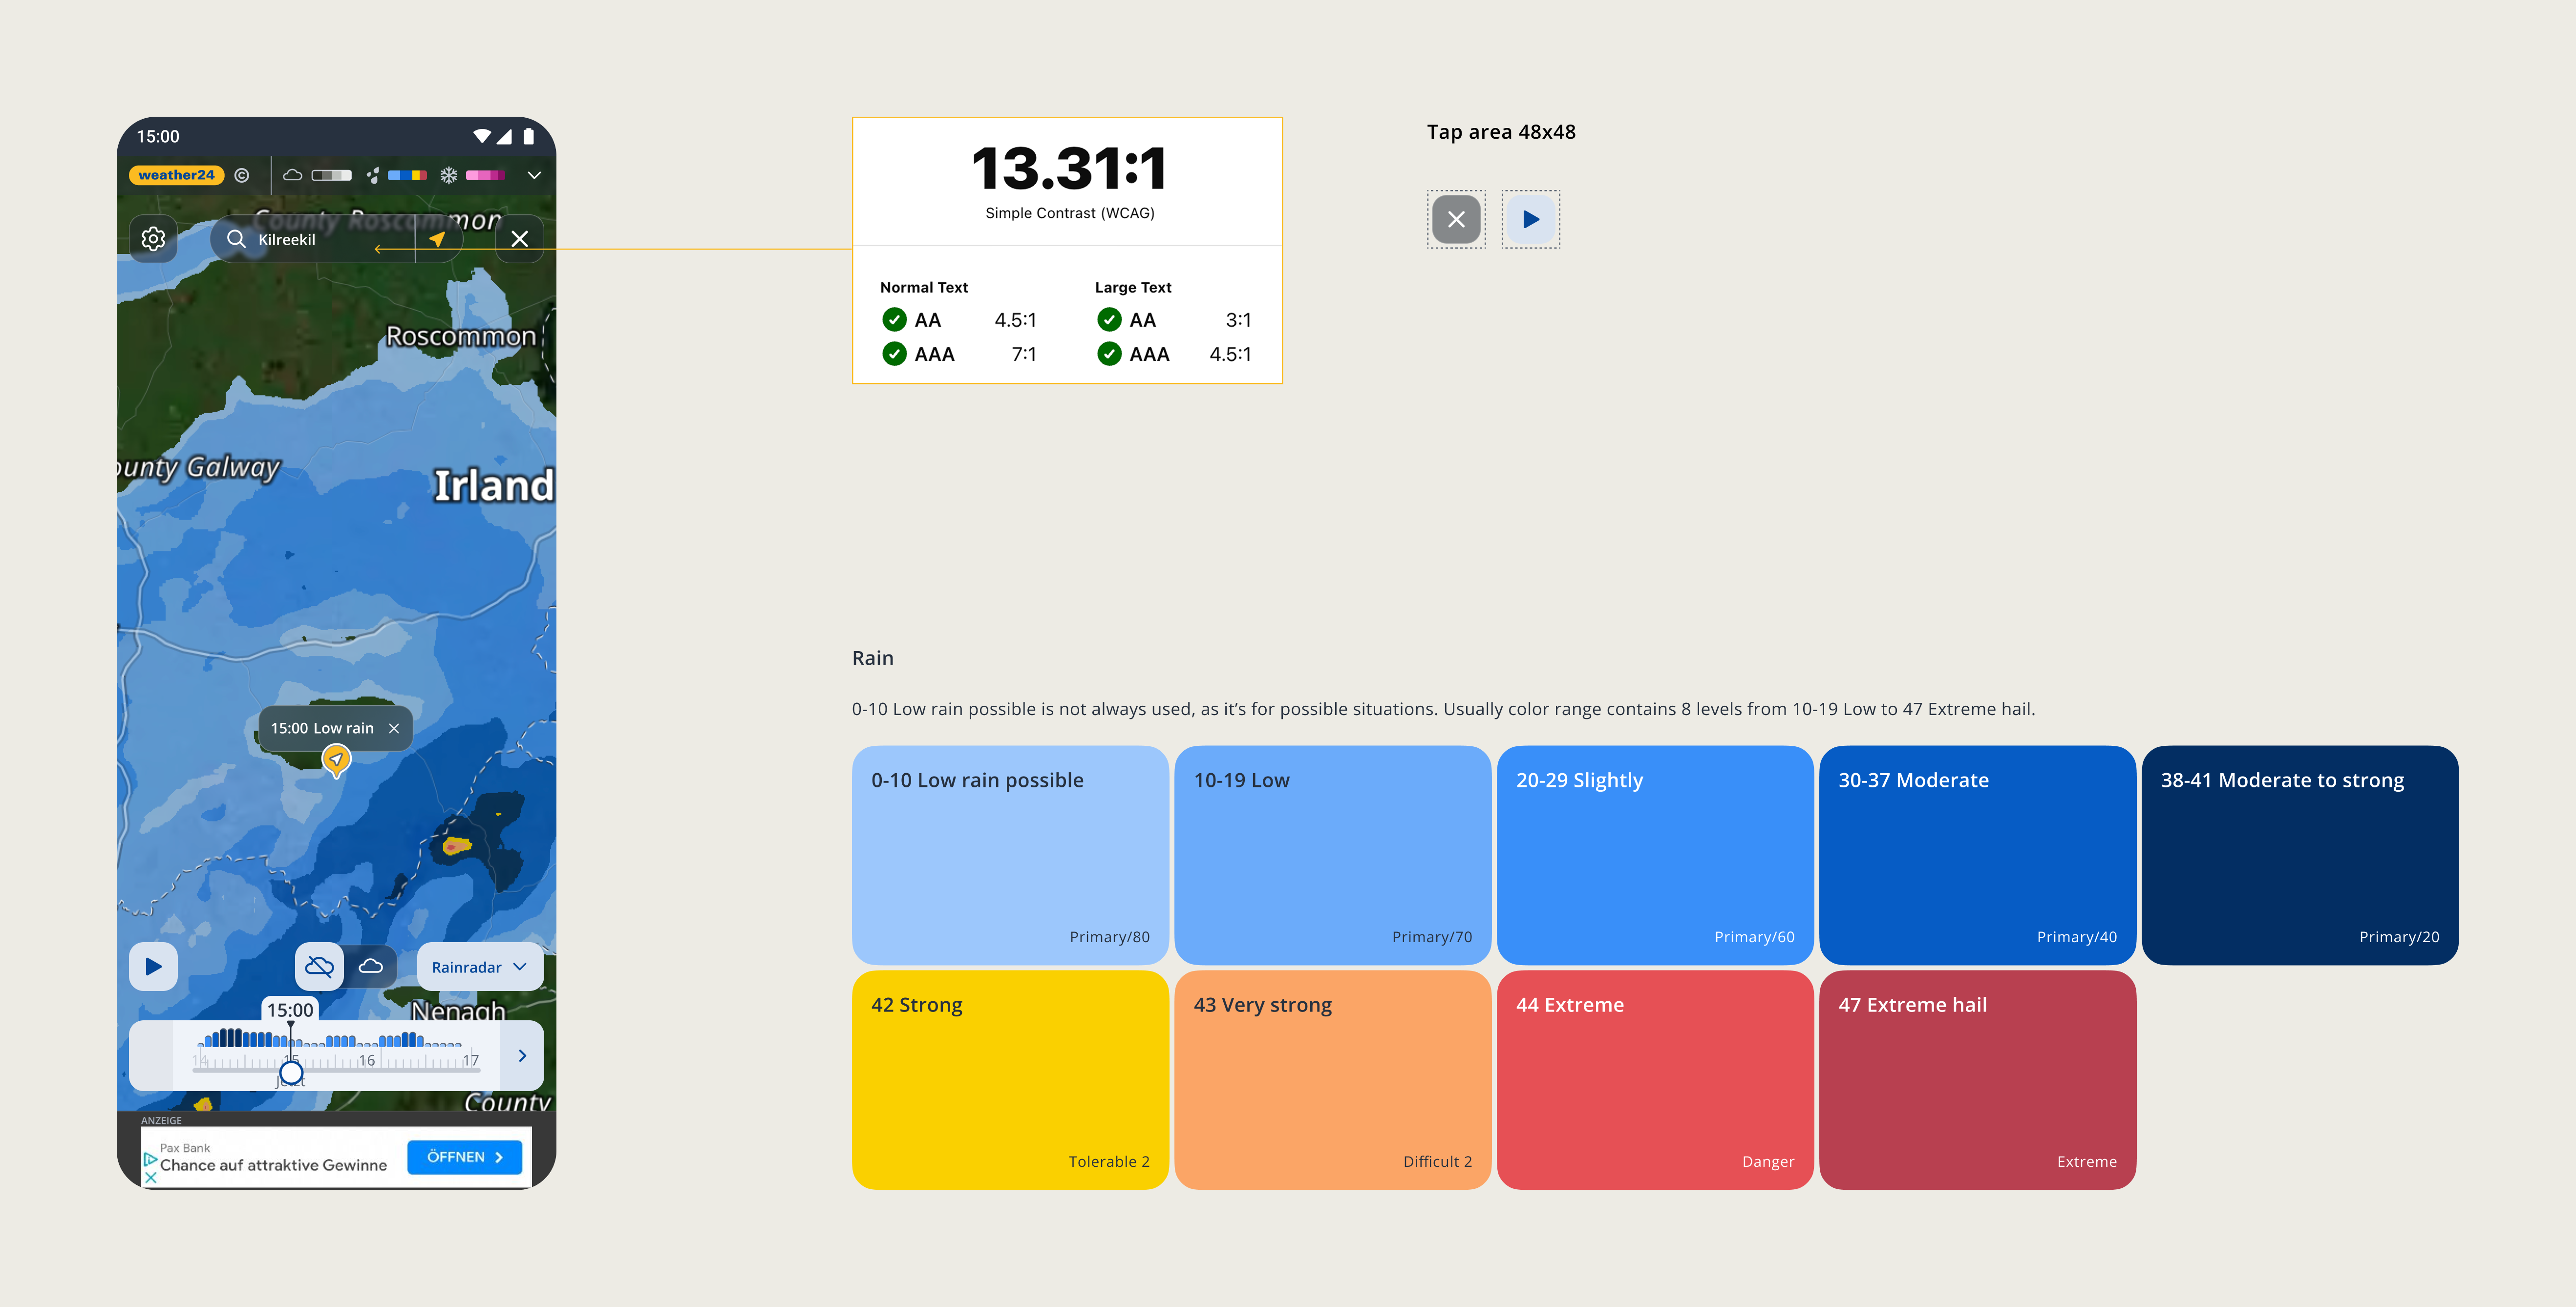Click the 17 hour mark on the timeline
Viewport: 2576px width, 1307px height.
(470, 1060)
